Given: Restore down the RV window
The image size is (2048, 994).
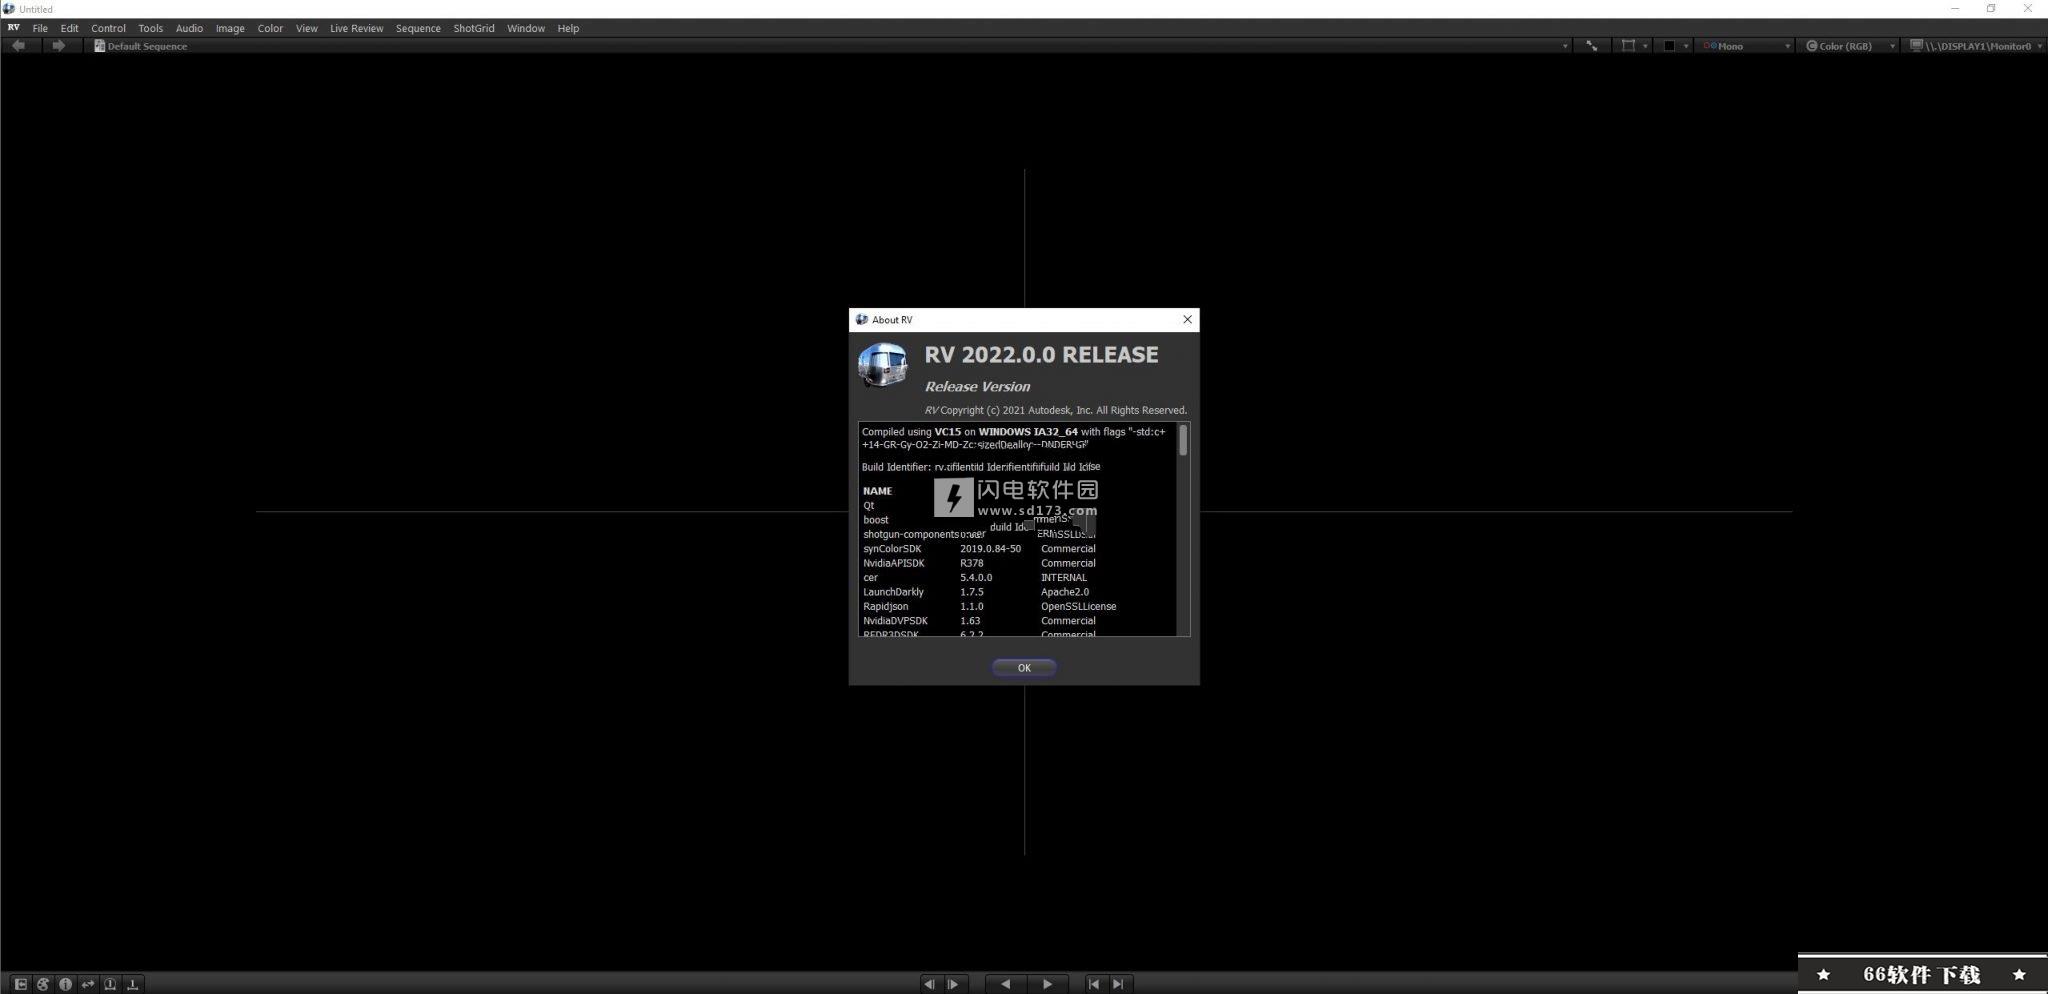Looking at the screenshot, I should [x=1991, y=8].
